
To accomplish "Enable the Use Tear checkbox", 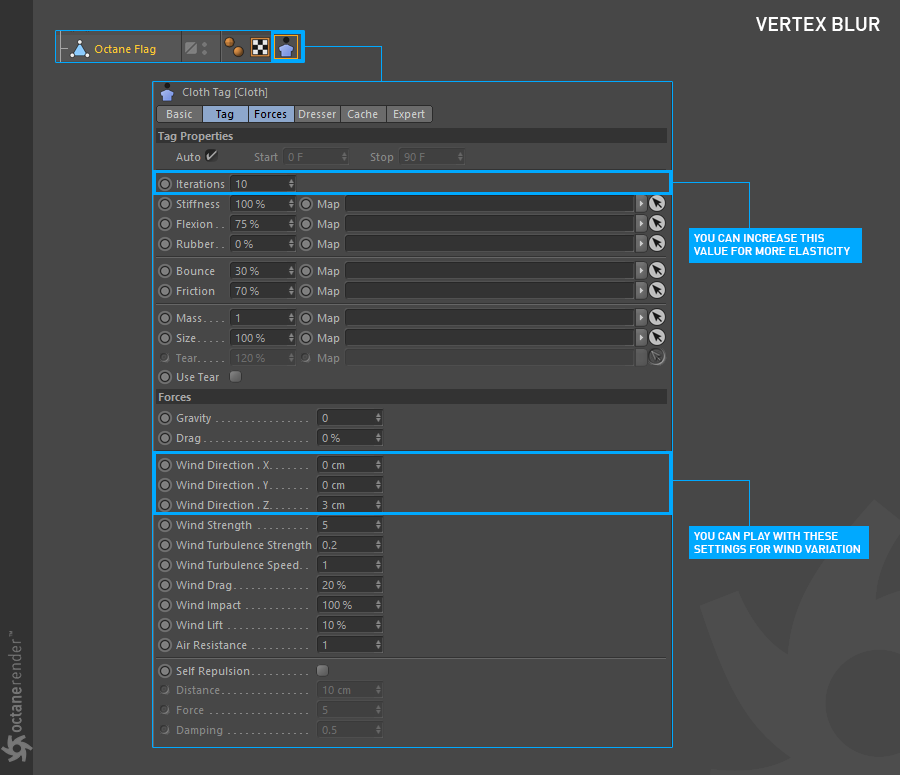I will point(235,377).
